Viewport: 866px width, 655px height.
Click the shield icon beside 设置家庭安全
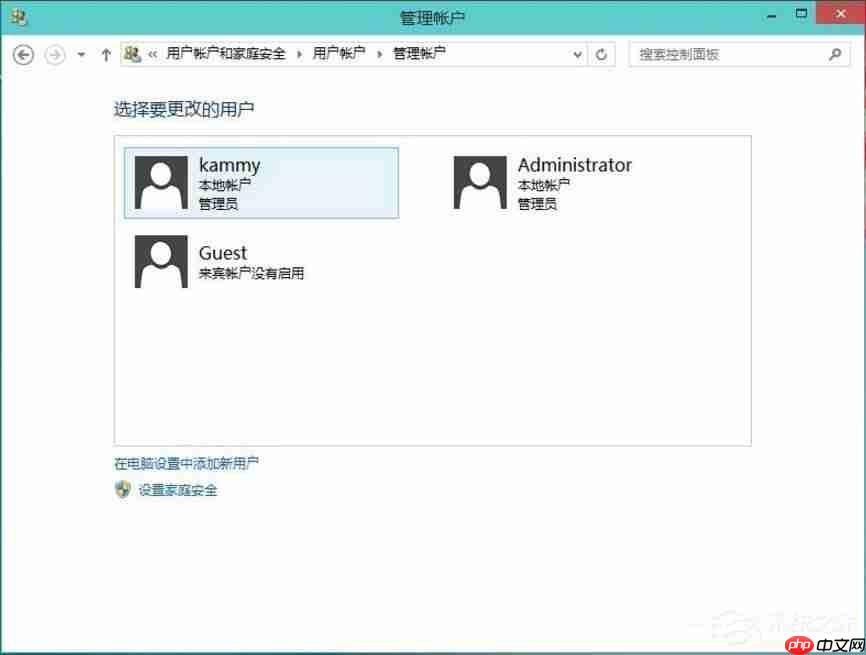point(123,490)
